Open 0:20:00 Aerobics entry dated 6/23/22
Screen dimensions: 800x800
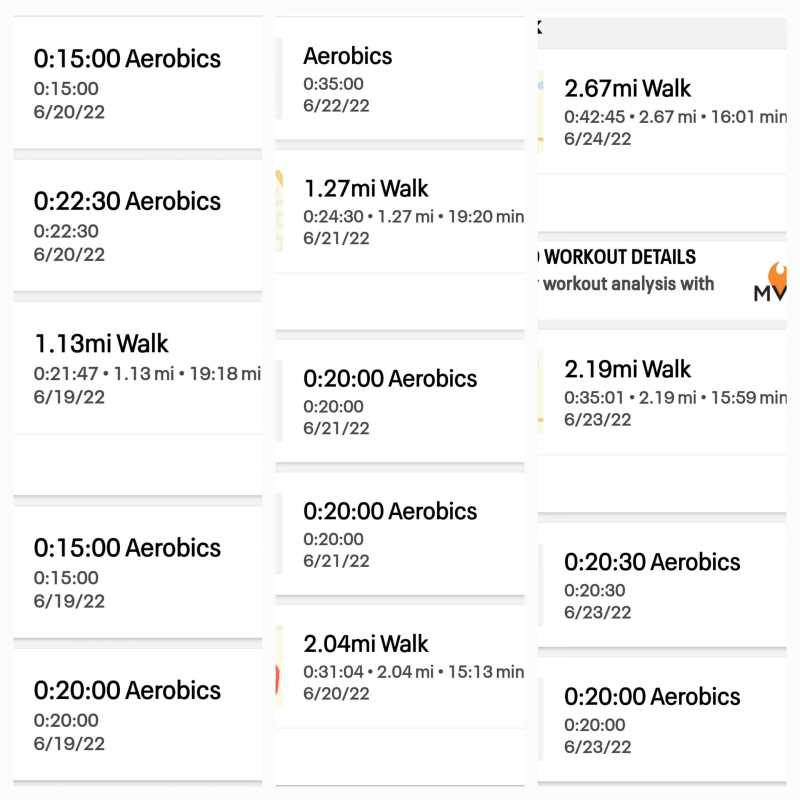662,719
